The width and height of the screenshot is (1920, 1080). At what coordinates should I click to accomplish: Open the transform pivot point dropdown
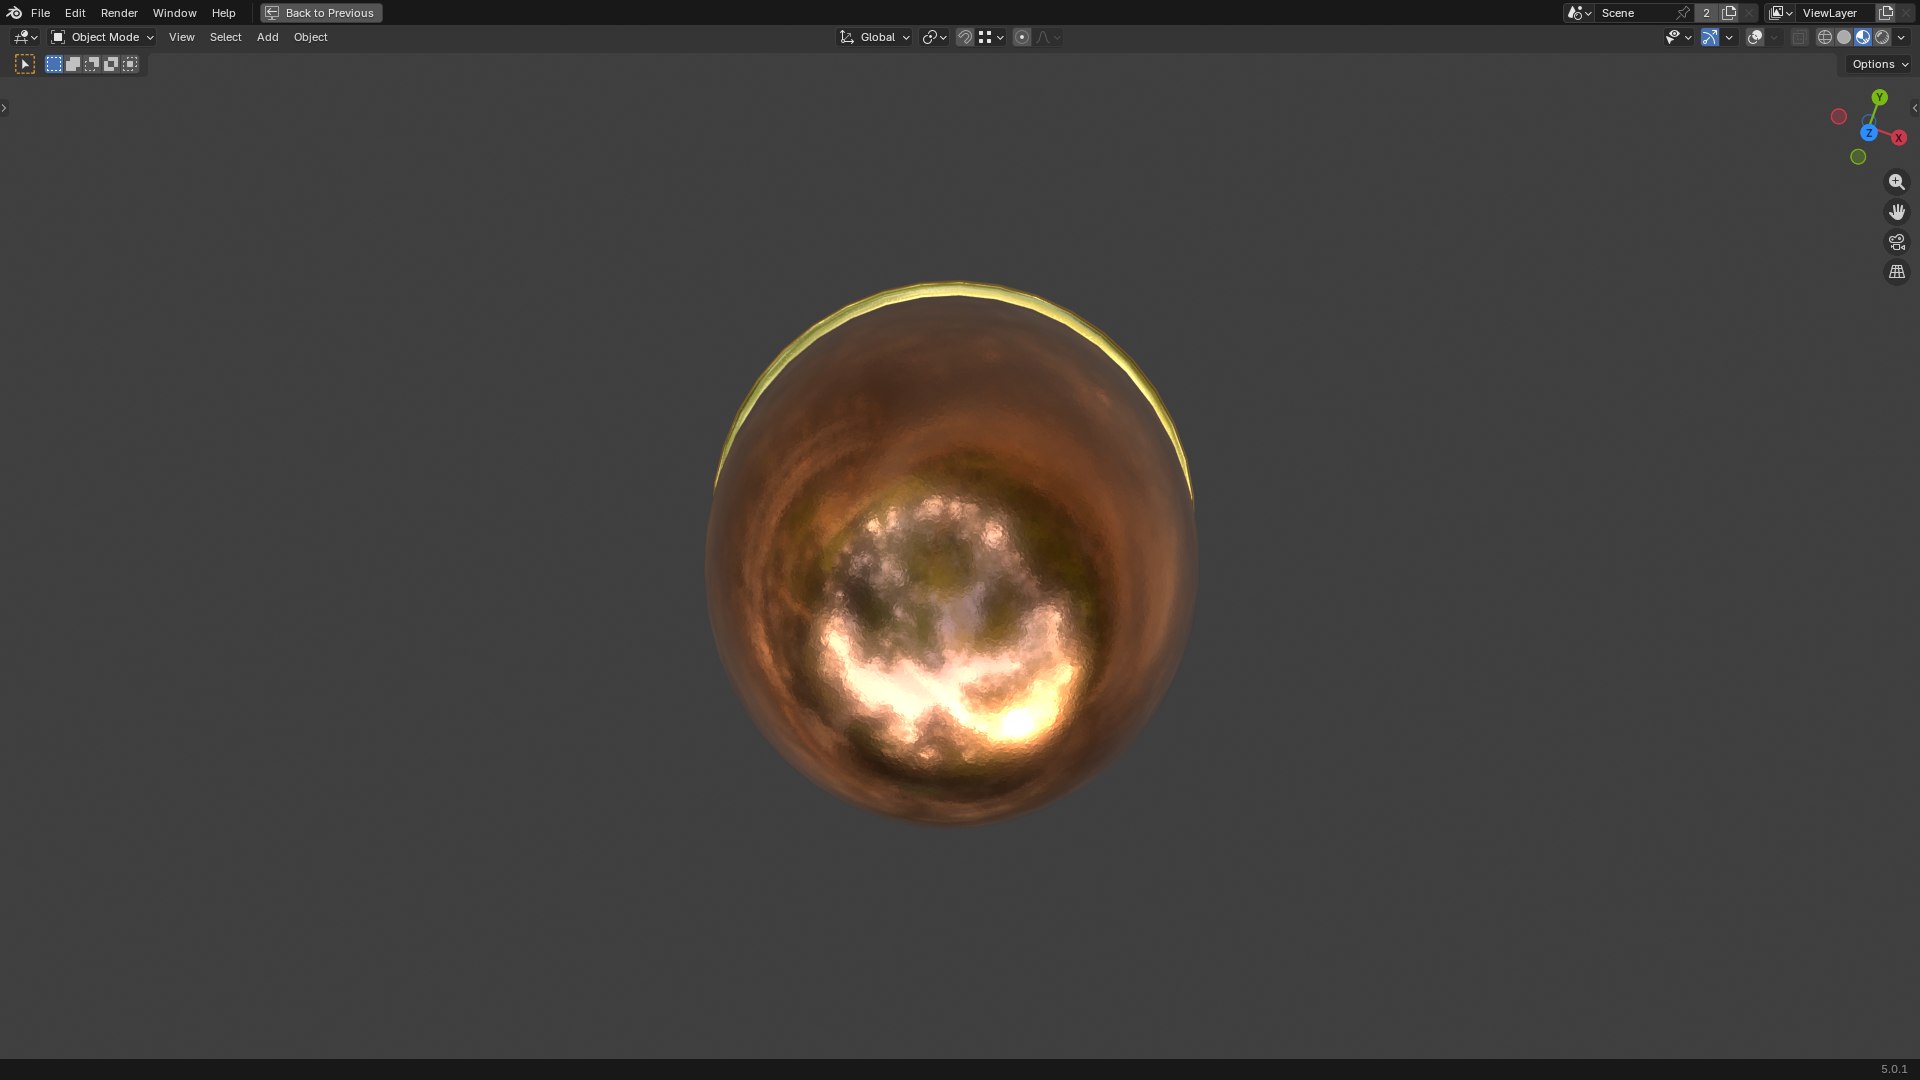pos(934,37)
